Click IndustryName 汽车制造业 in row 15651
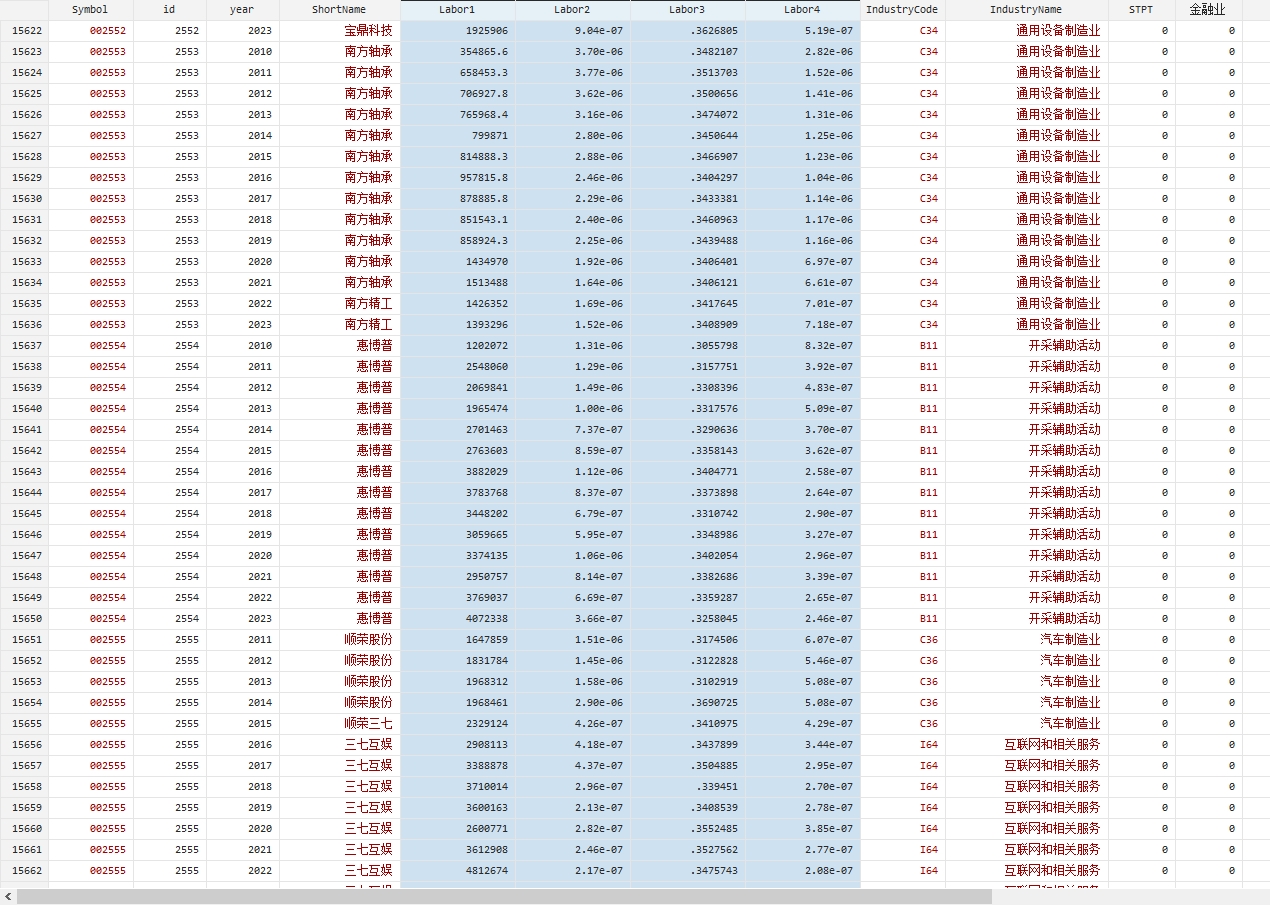The width and height of the screenshot is (1270, 905). pos(1070,640)
